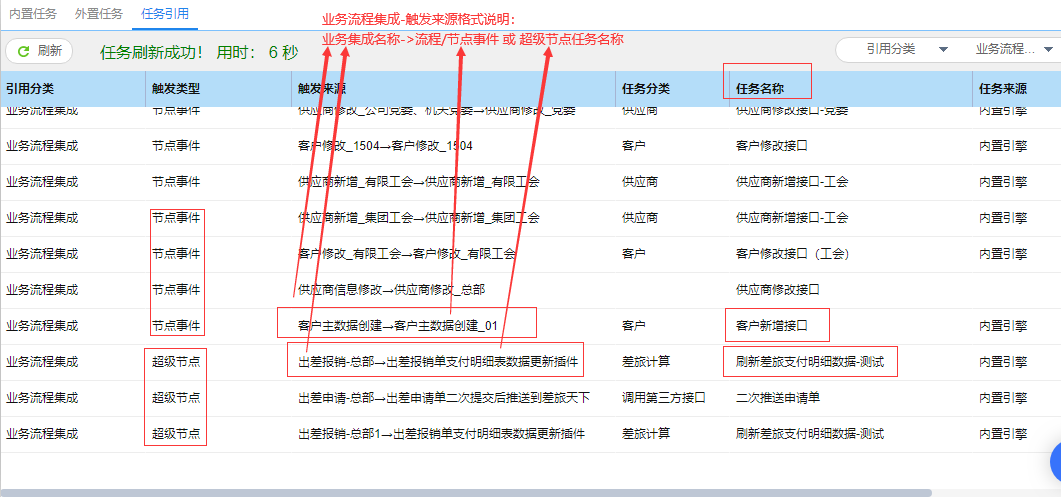
Task: Click 业务流程集成 in the 出差申请-总部 row
Action: coord(42,398)
